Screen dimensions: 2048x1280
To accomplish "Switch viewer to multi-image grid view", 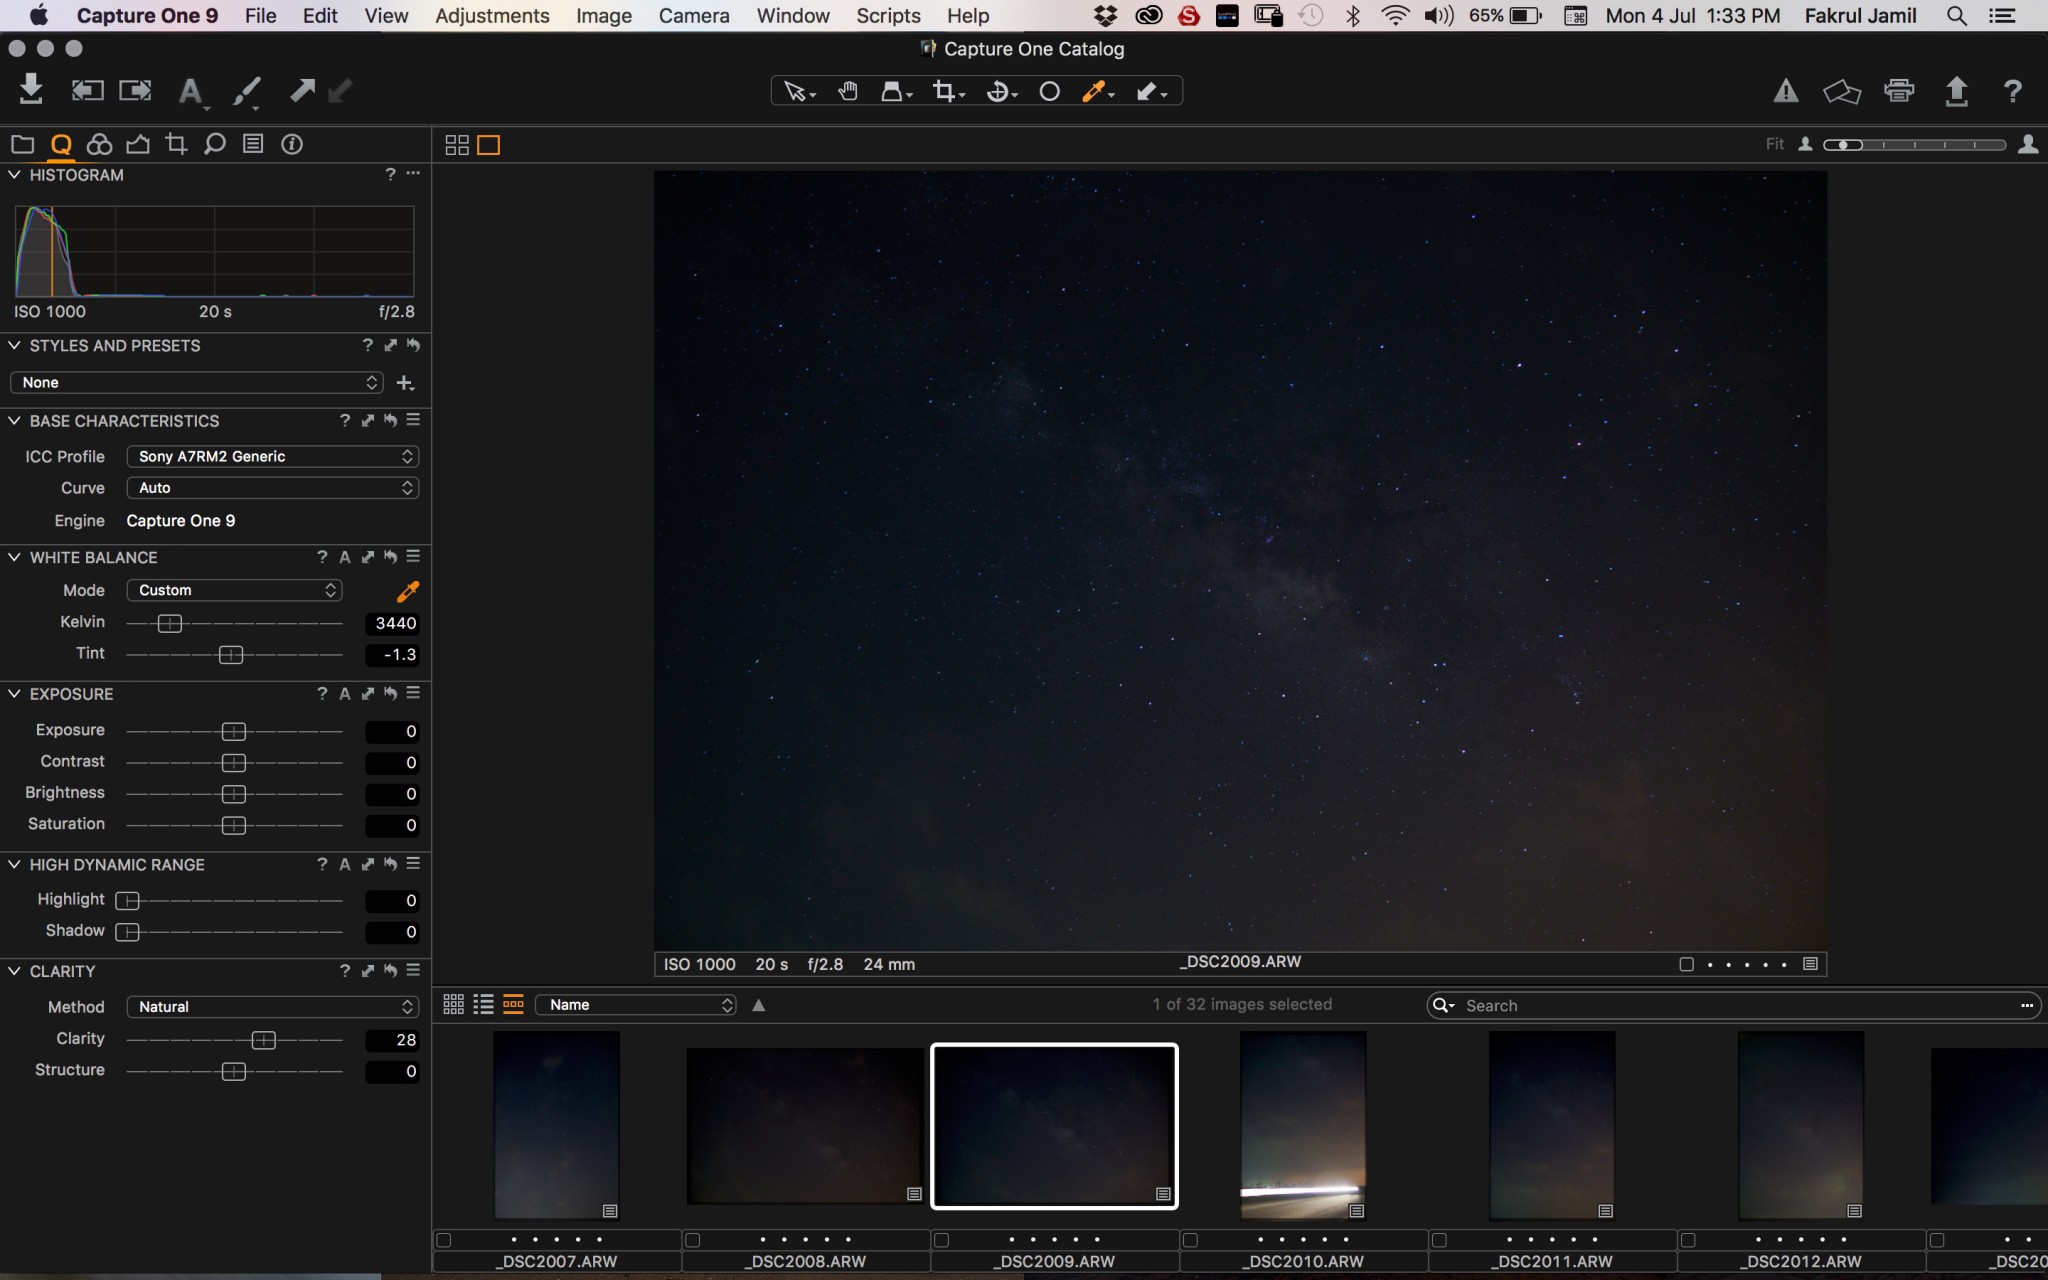I will click(x=456, y=145).
